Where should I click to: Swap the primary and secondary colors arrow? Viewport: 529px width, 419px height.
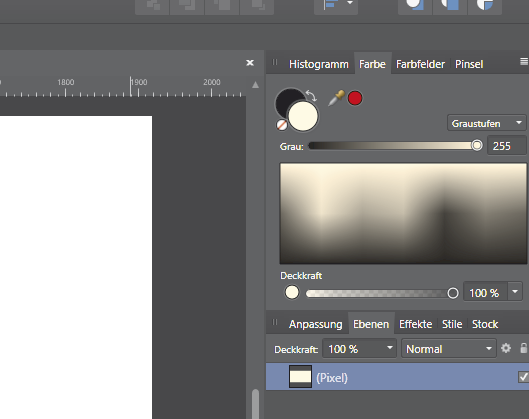click(311, 95)
